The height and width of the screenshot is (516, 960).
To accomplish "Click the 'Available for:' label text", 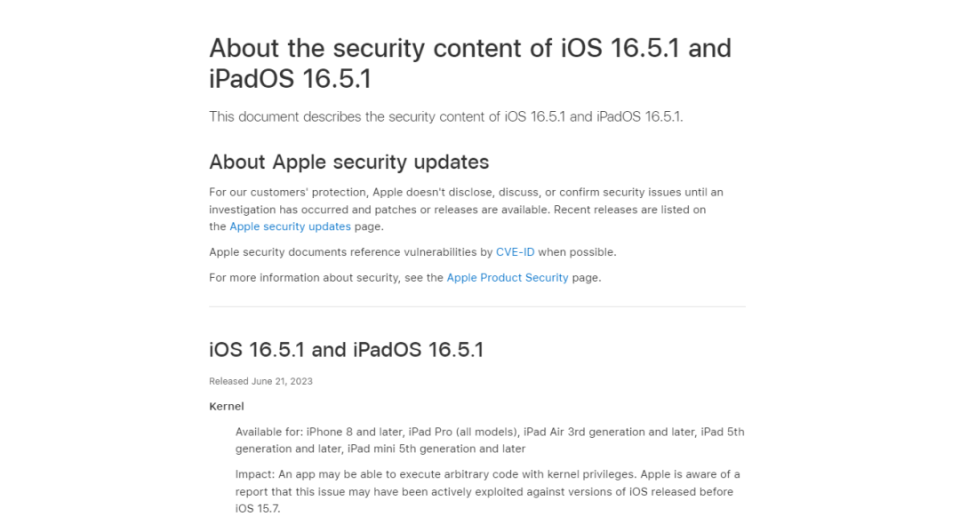I will pyautogui.click(x=265, y=431).
